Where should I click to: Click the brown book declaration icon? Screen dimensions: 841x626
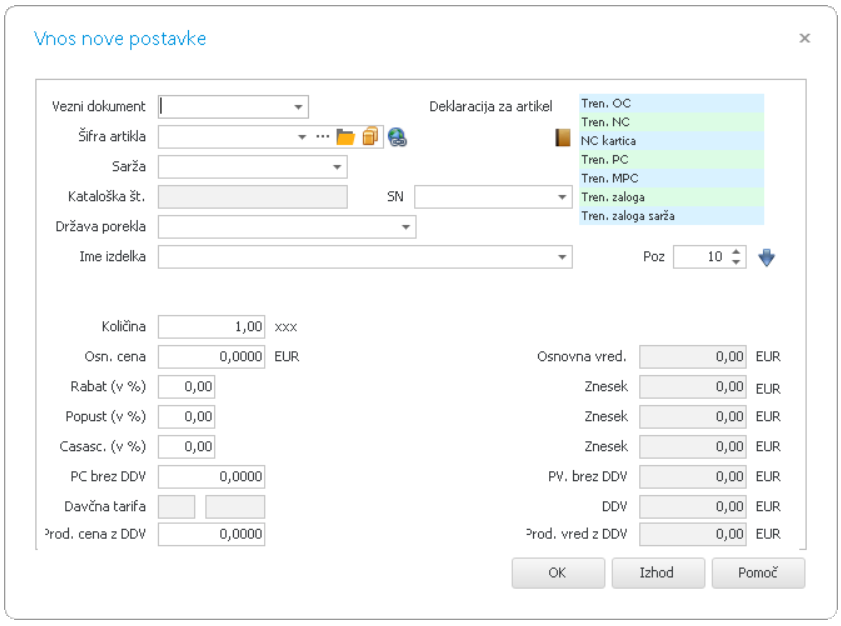click(x=563, y=138)
